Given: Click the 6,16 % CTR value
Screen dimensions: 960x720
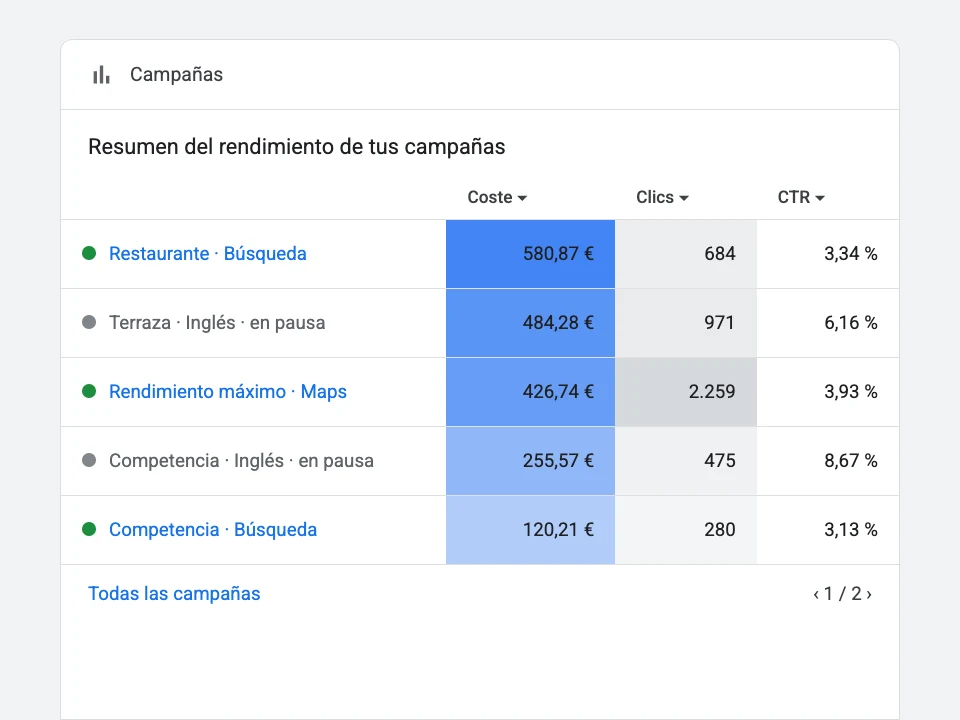Looking at the screenshot, I should [x=850, y=323].
